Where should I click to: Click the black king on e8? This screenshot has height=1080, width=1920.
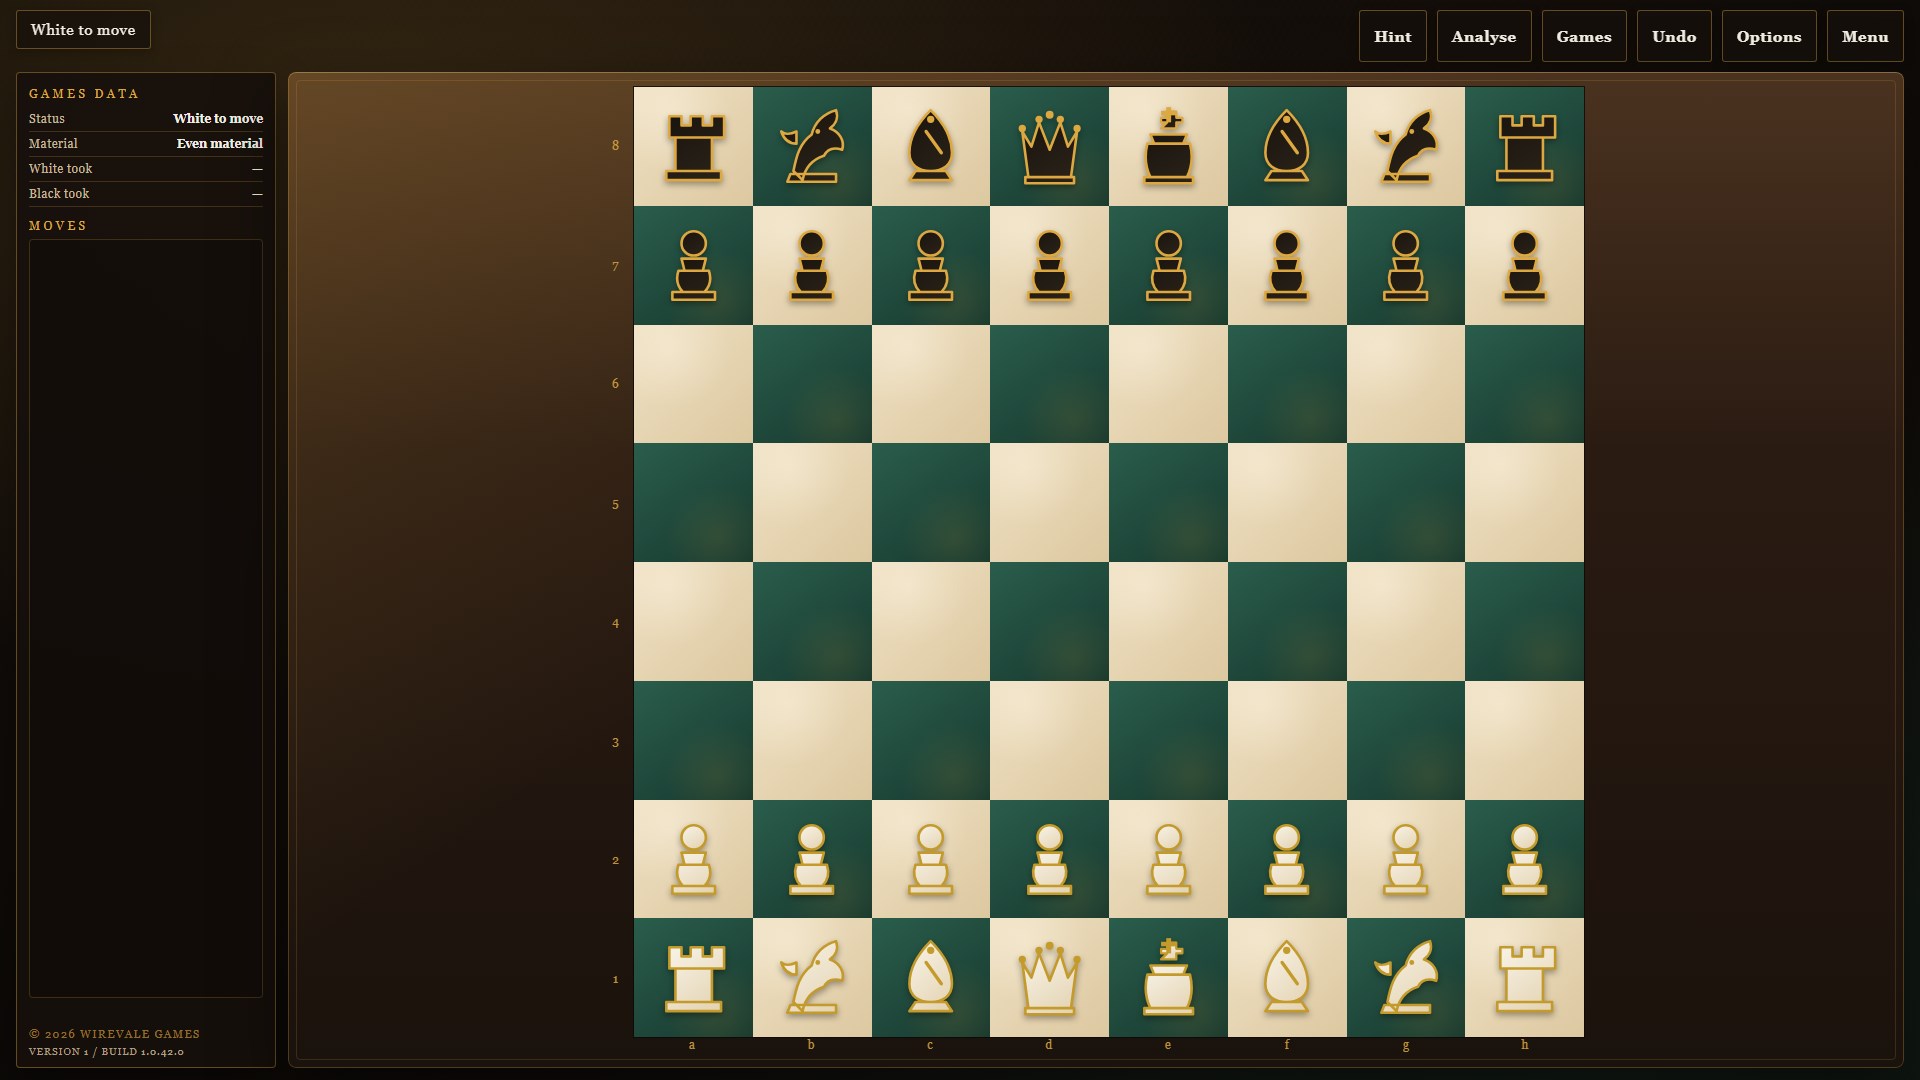1168,146
